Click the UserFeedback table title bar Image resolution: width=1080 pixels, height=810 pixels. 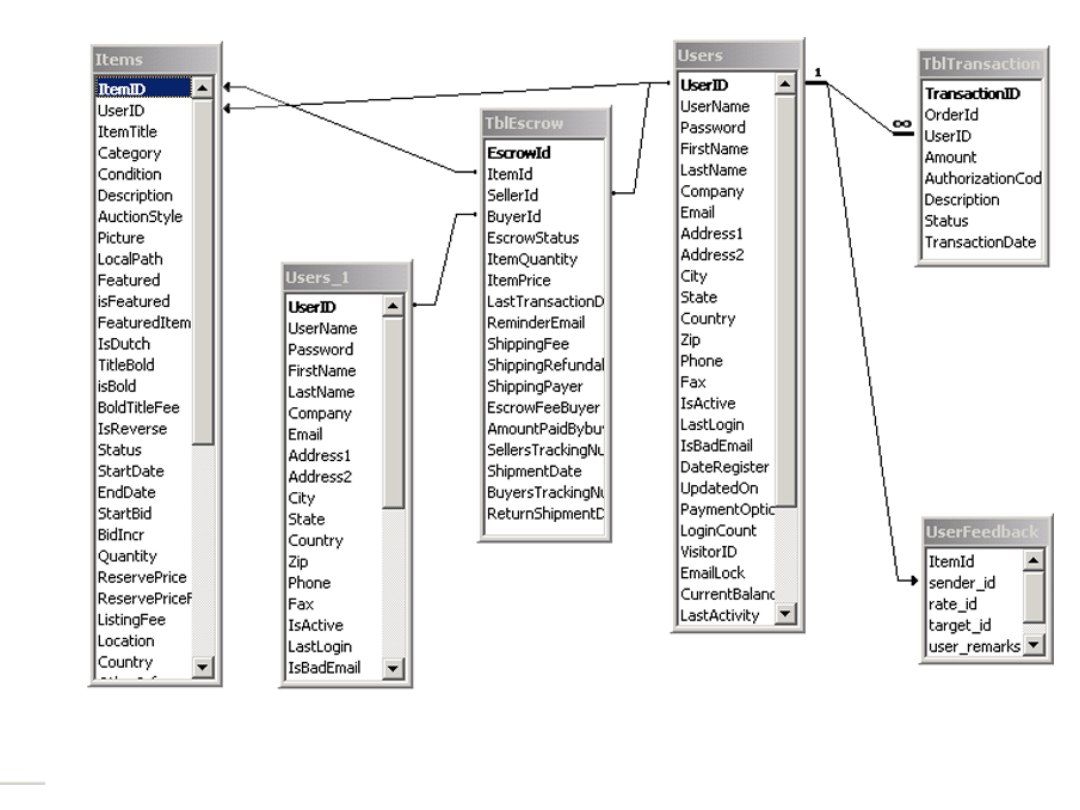985,533
